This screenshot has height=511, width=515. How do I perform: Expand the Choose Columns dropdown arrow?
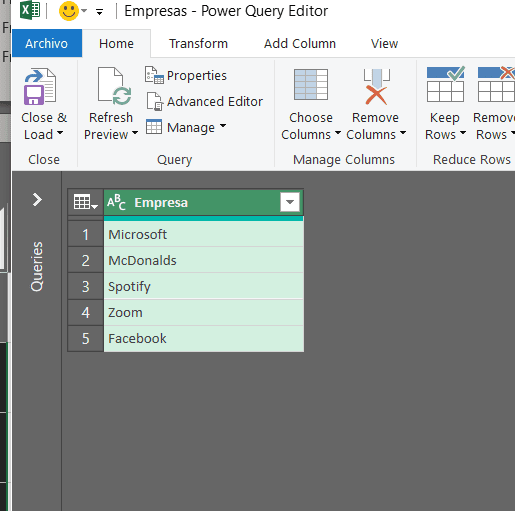pyautogui.click(x=338, y=133)
